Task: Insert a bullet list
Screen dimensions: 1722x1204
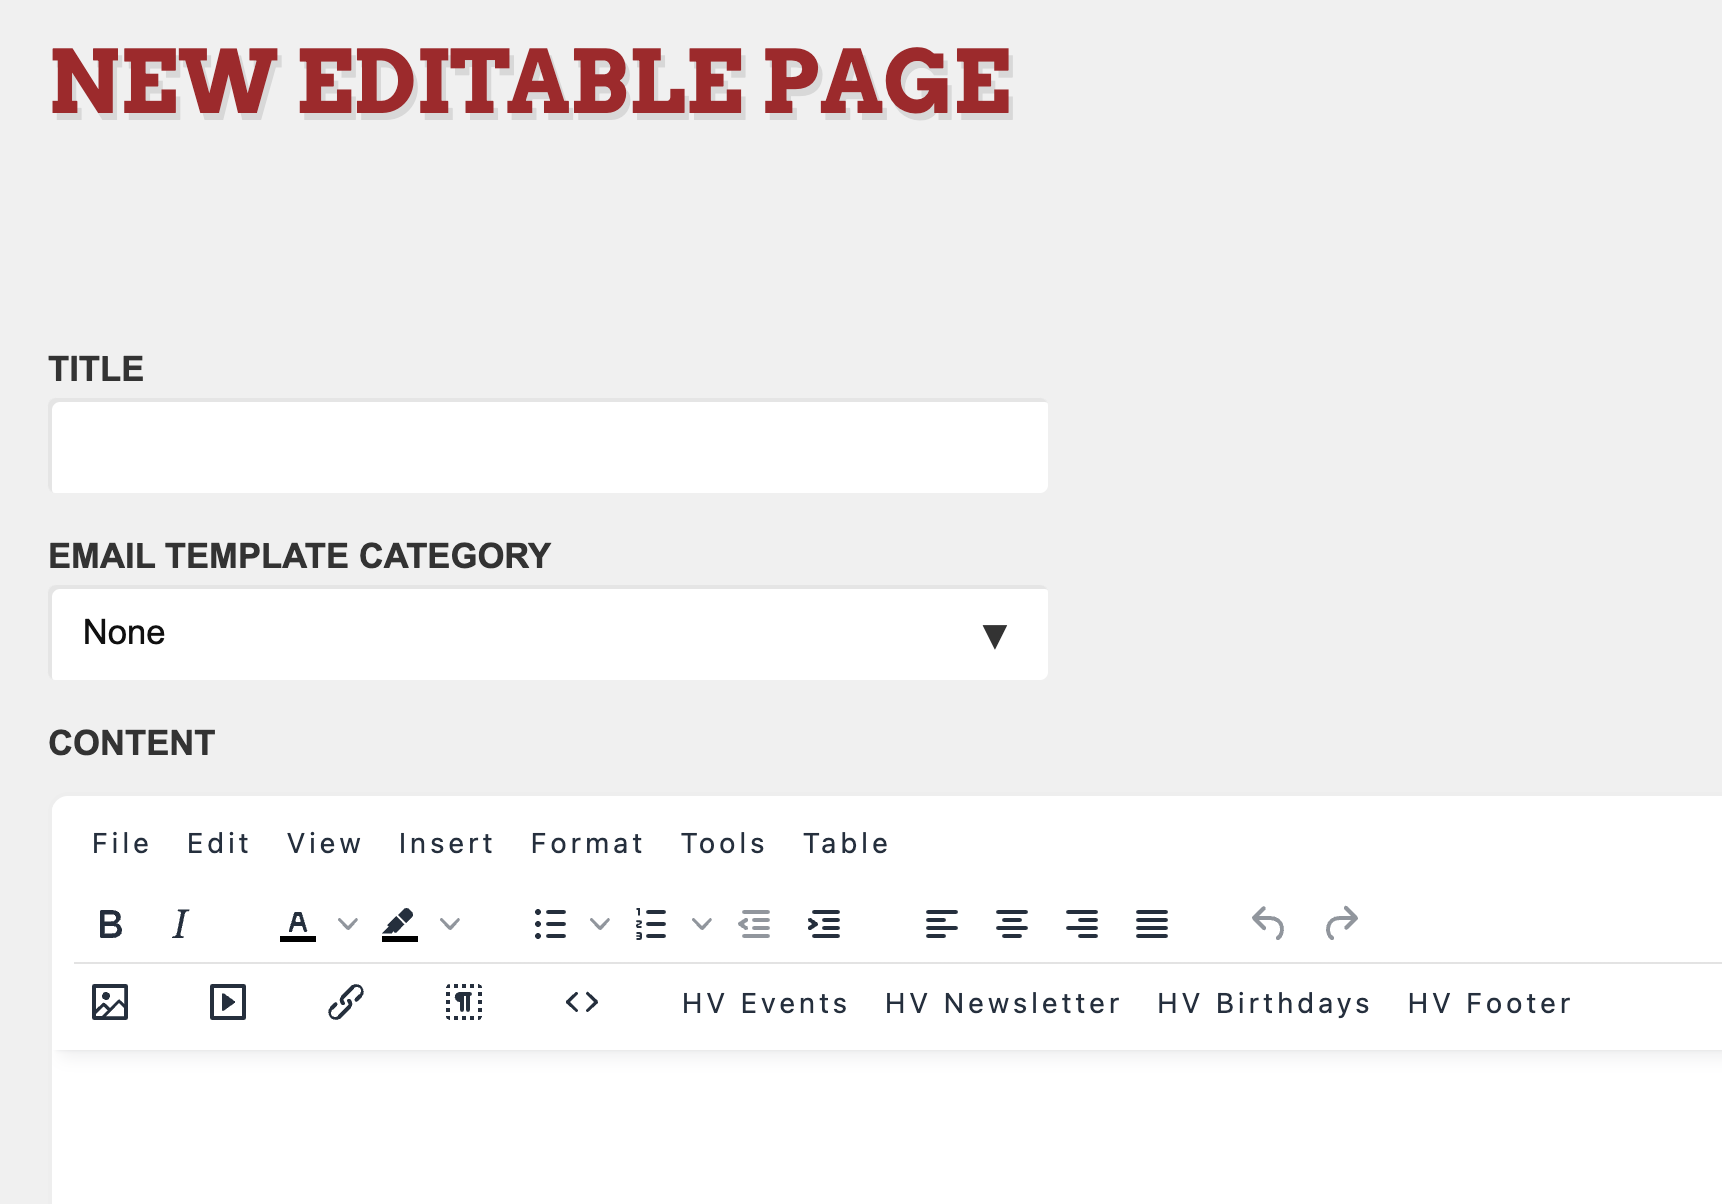Action: click(x=550, y=924)
